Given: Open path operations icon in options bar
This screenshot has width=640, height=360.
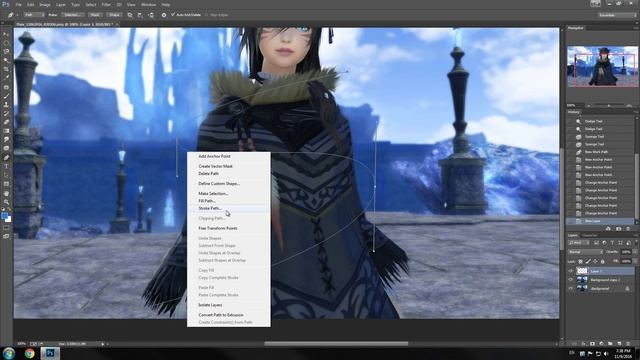Looking at the screenshot, I should coord(130,15).
